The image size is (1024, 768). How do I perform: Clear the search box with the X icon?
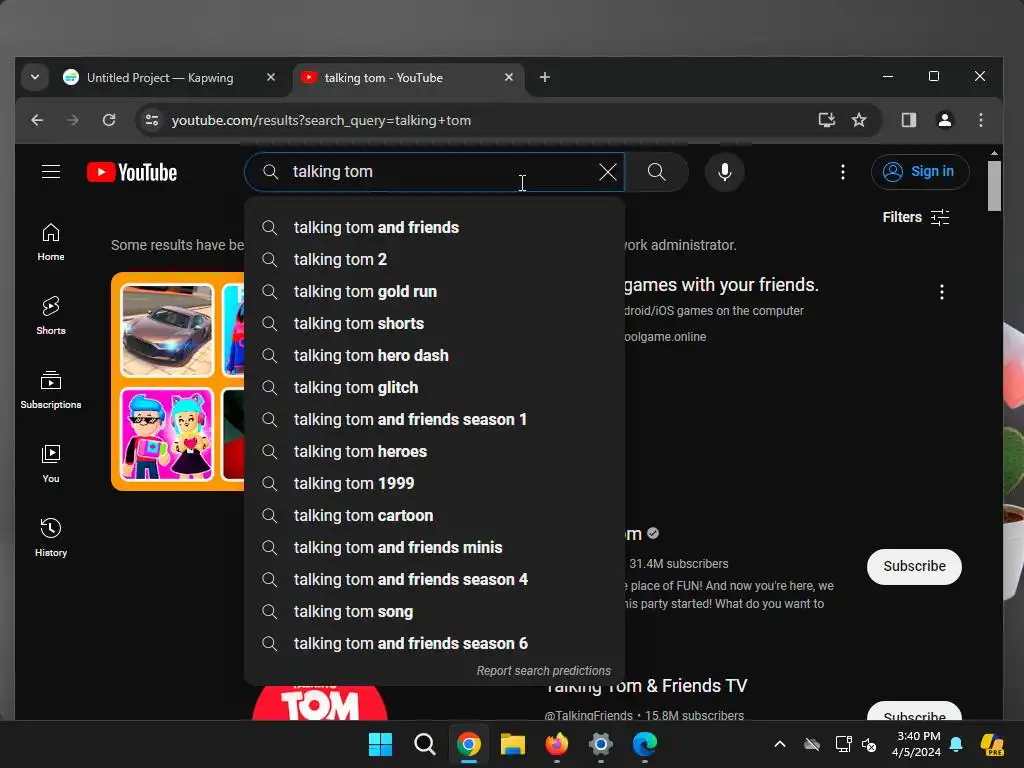point(608,172)
